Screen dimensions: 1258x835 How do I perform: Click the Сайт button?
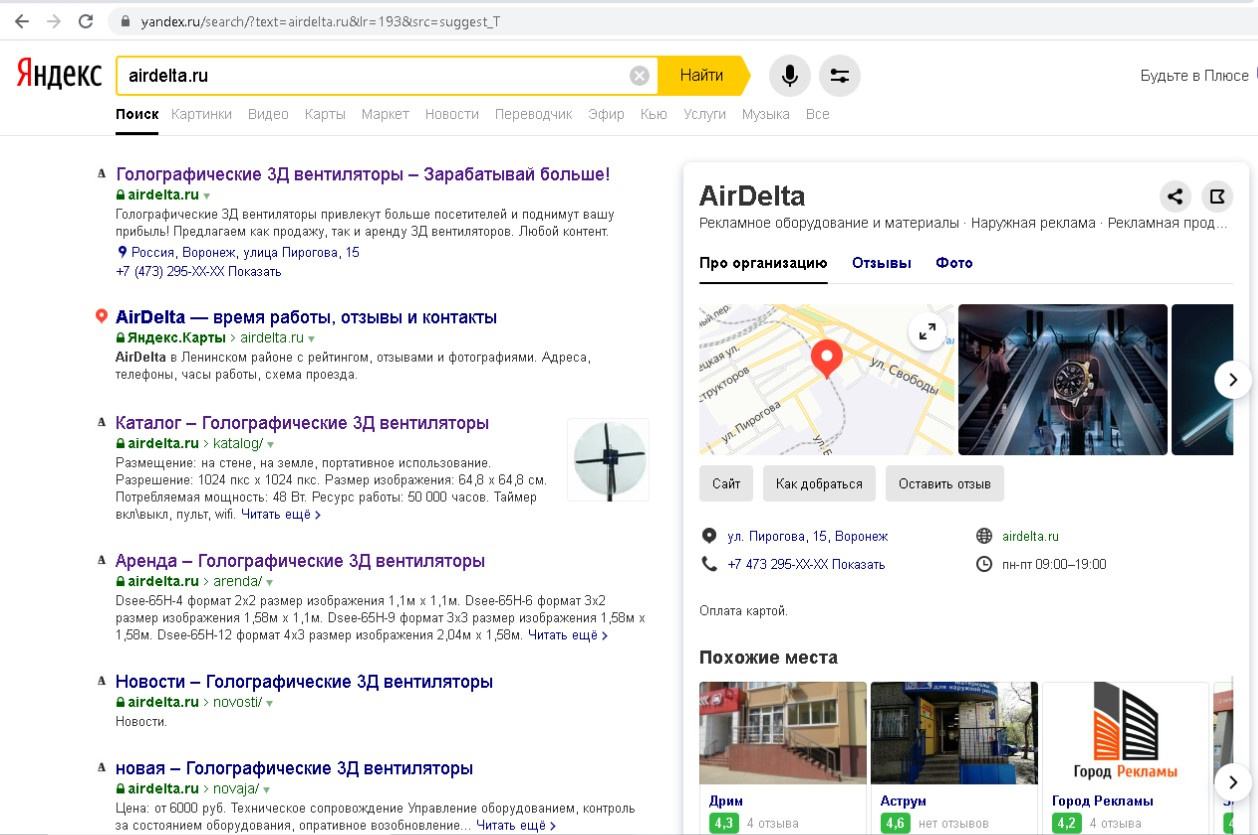tap(726, 483)
